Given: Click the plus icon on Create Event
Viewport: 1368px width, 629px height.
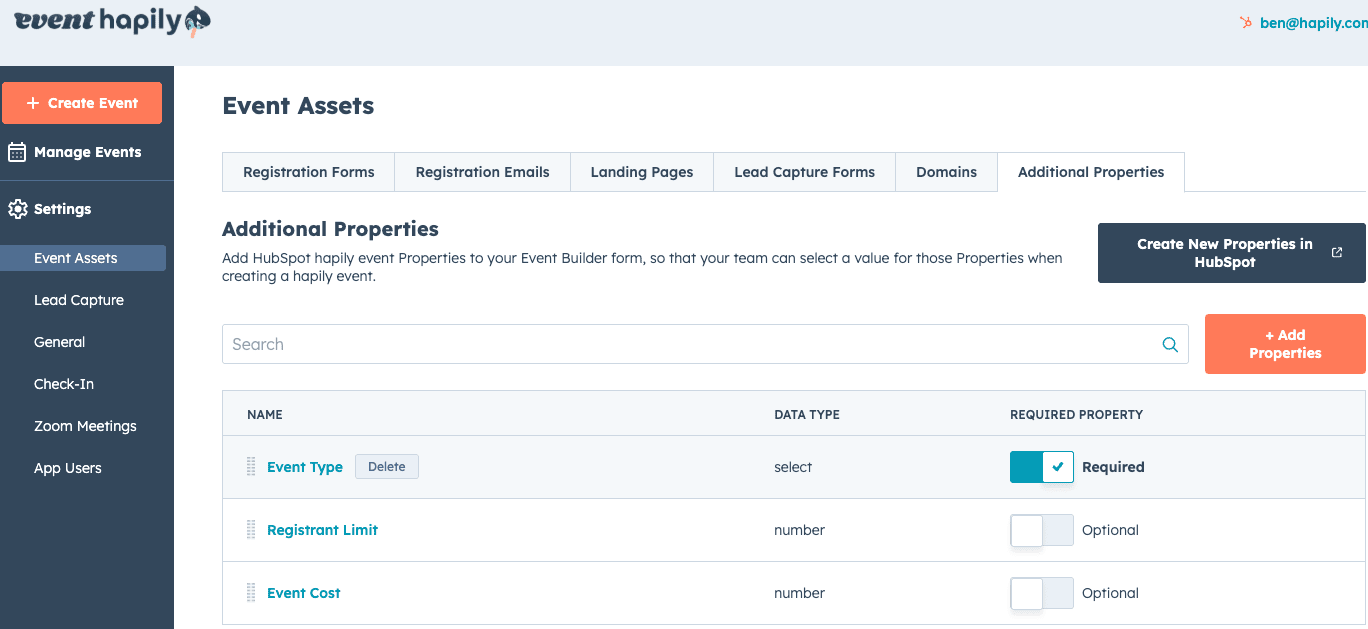Looking at the screenshot, I should point(34,102).
